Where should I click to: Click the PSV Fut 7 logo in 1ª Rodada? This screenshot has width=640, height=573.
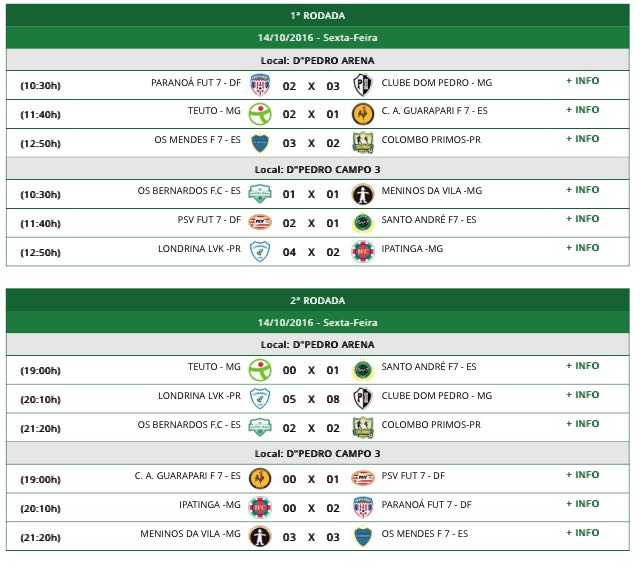[260, 222]
